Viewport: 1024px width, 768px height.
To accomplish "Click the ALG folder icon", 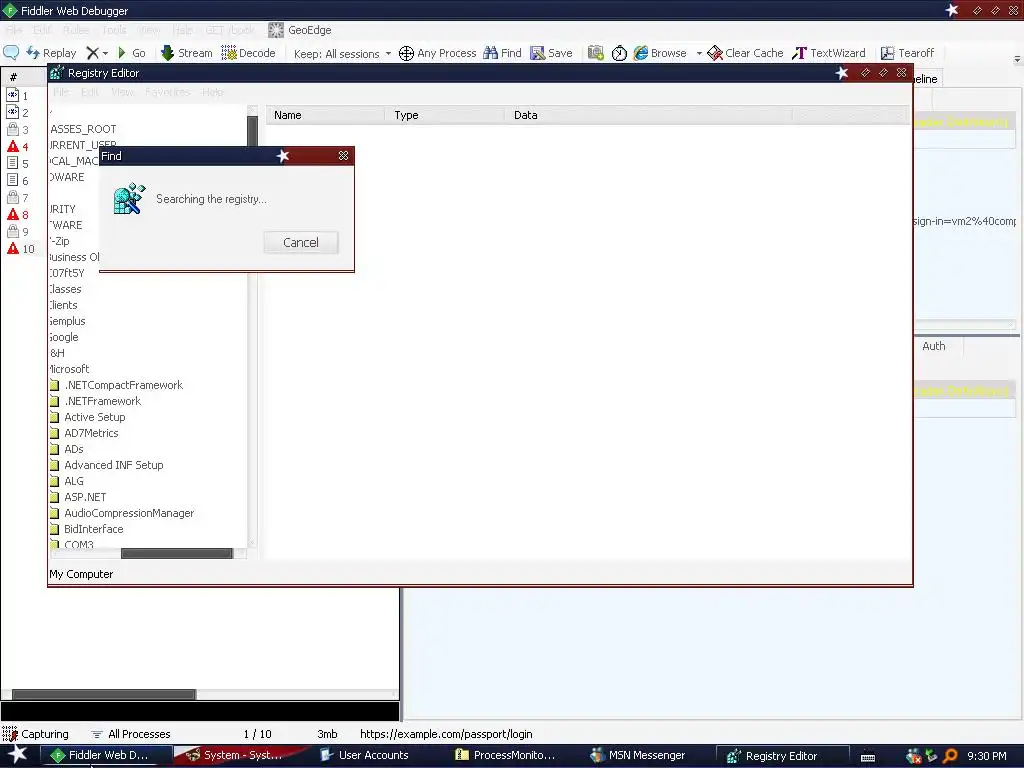I will pyautogui.click(x=54, y=481).
